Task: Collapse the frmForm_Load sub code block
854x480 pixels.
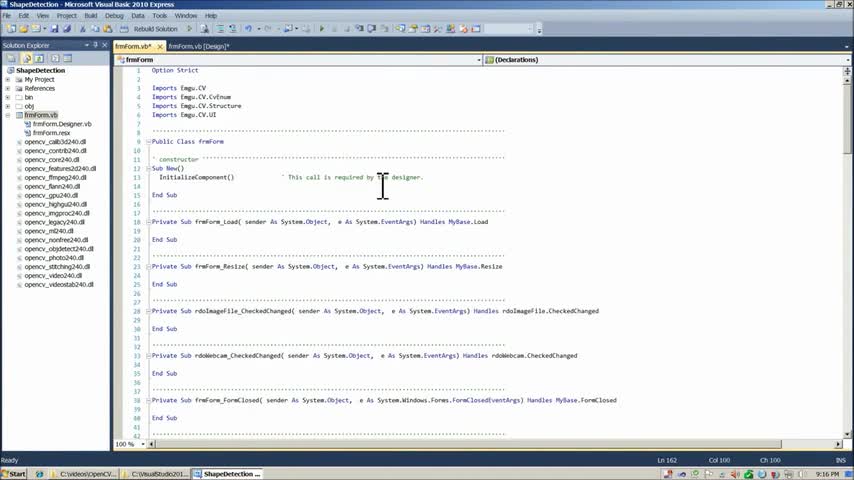Action: coord(148,222)
